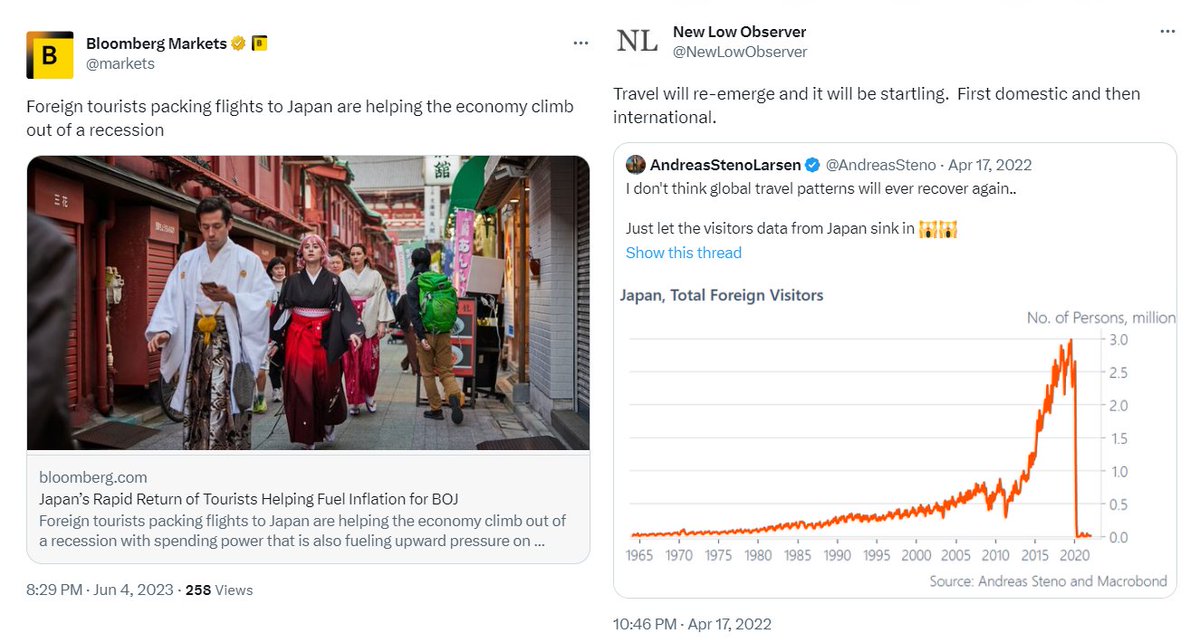Click Show this thread link
This screenshot has width=1200, height=643.
[x=684, y=252]
